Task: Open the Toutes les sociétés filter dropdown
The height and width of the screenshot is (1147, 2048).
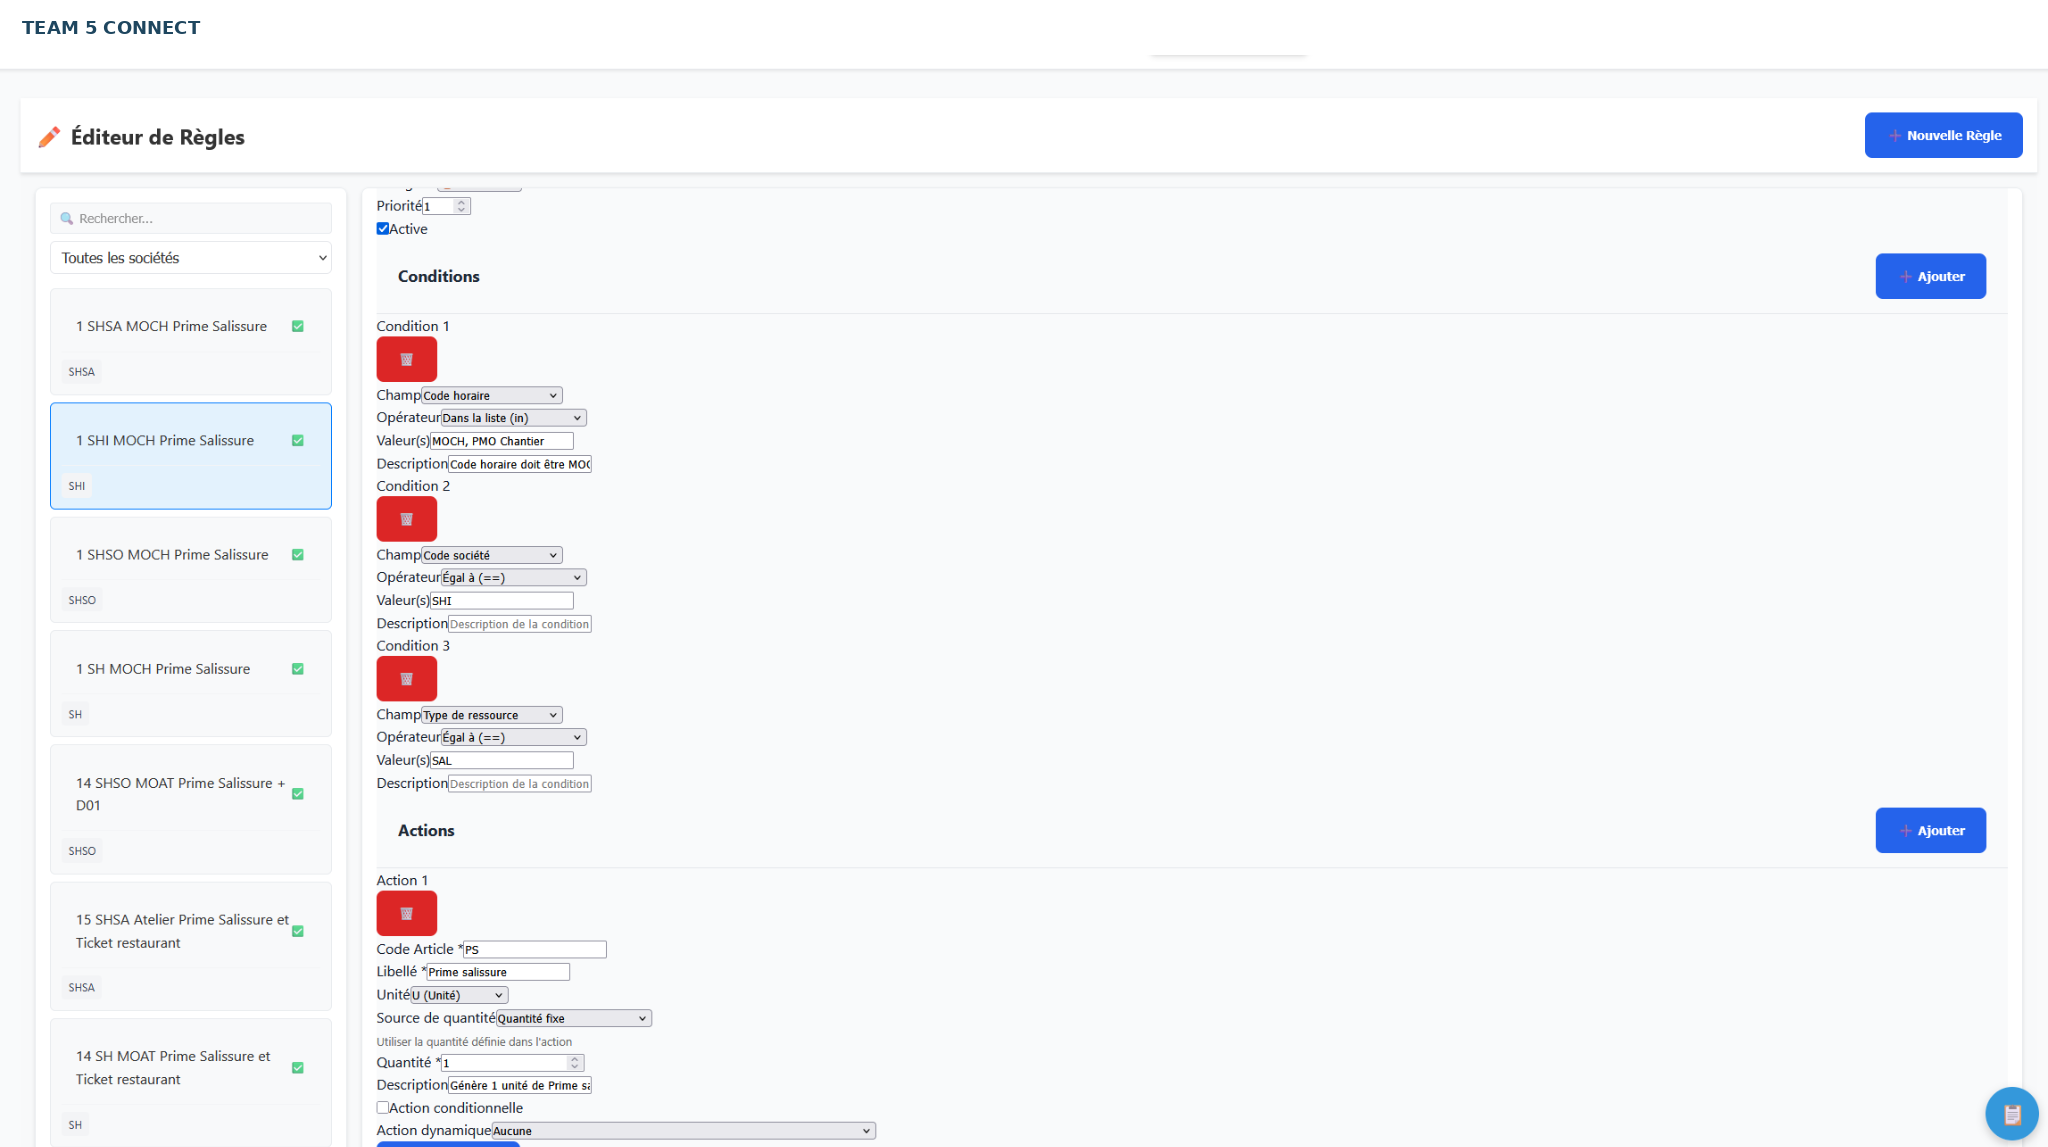Action: coord(191,258)
